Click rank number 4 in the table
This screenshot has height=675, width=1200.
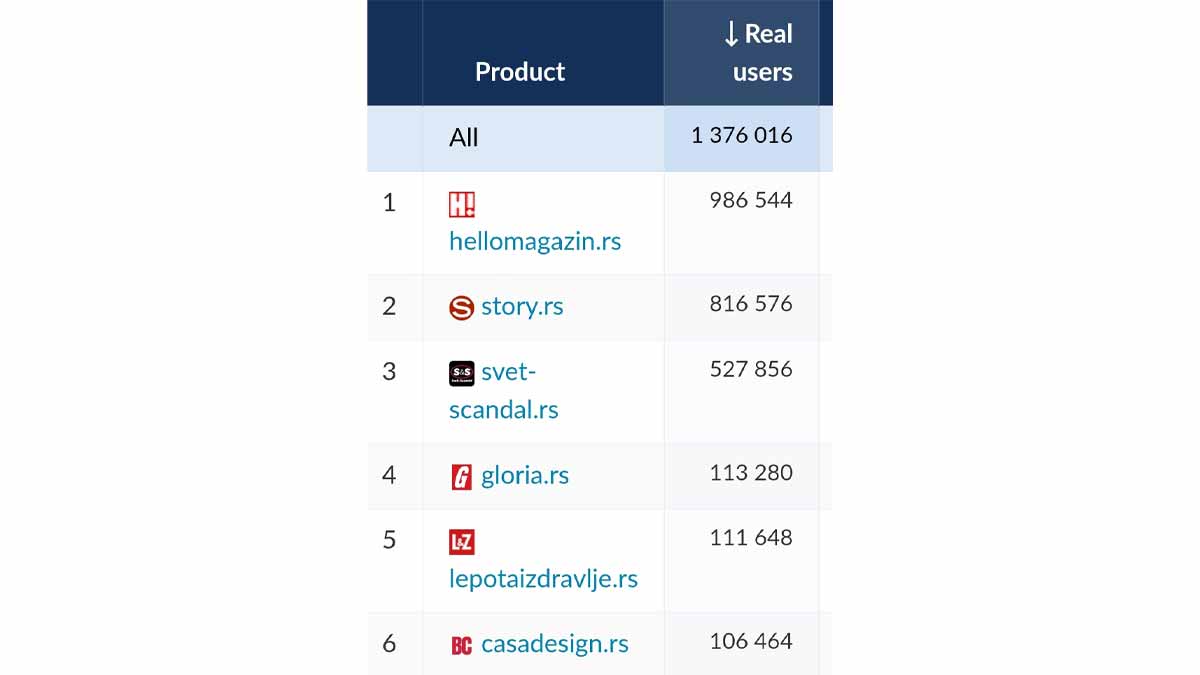point(389,475)
